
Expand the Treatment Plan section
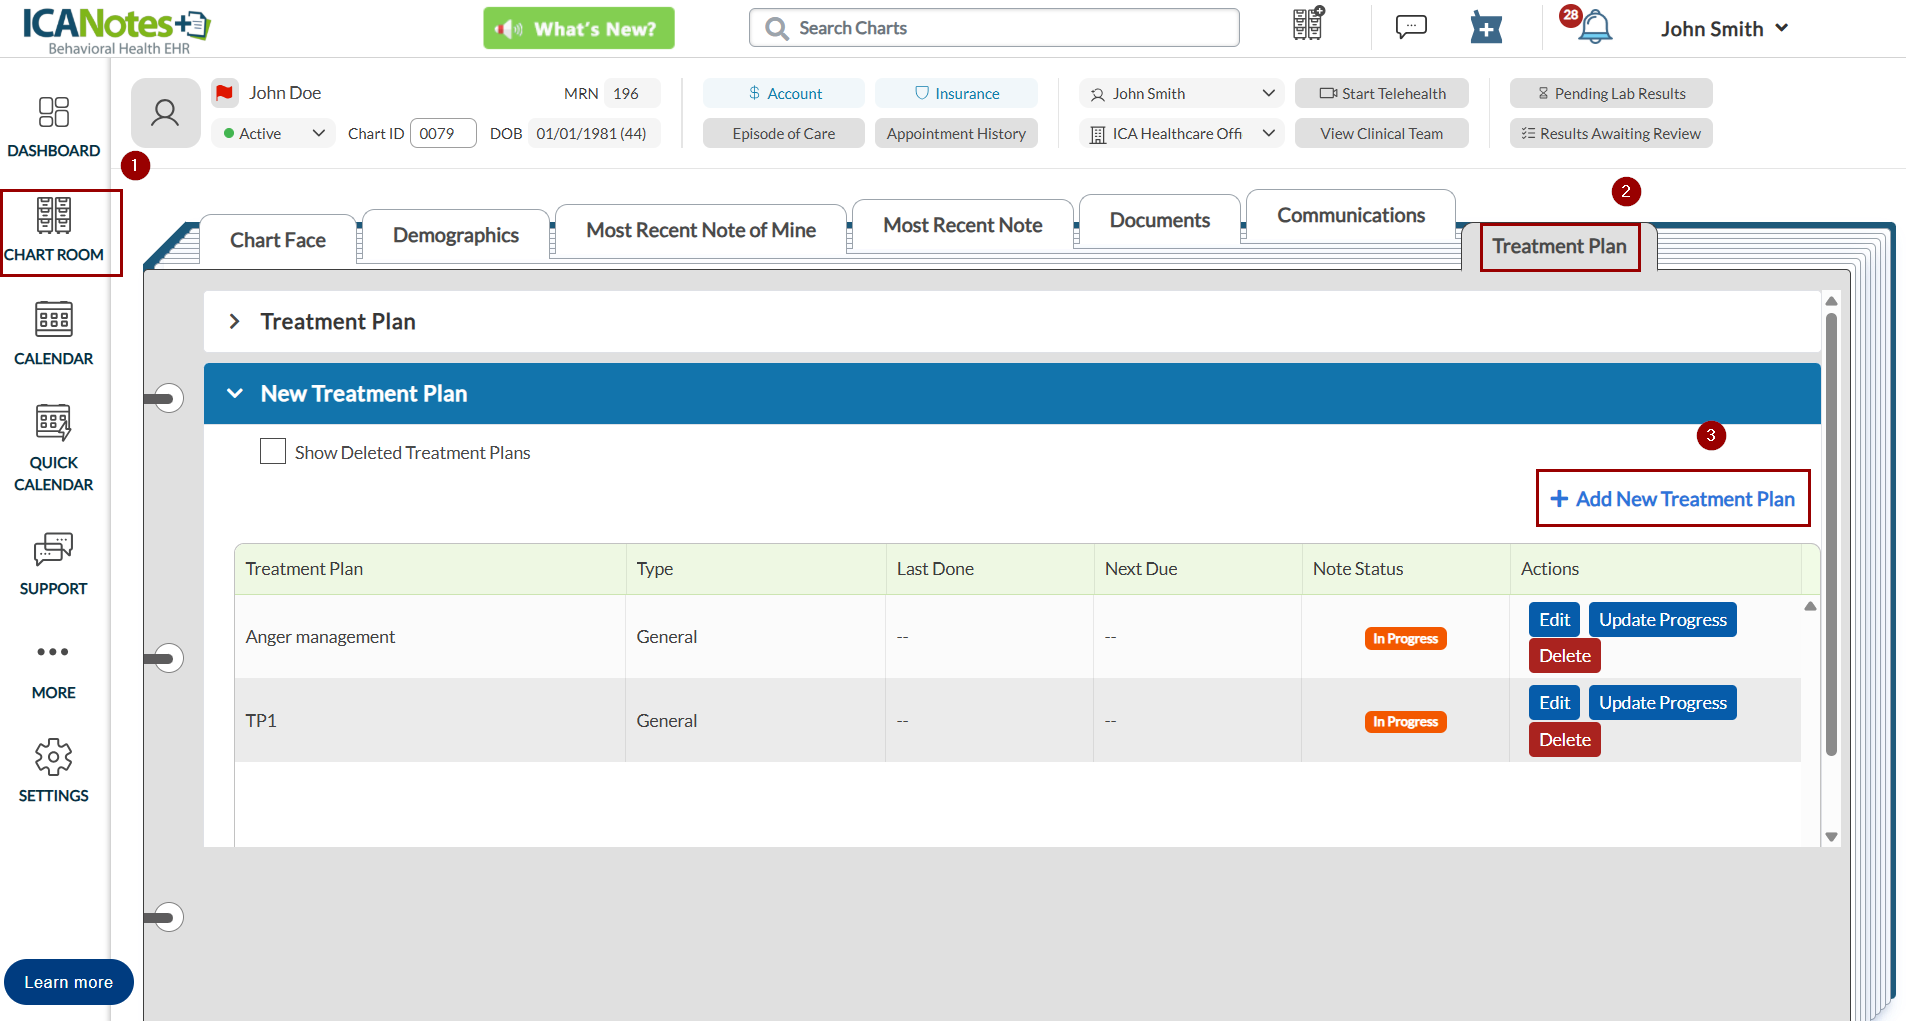234,321
